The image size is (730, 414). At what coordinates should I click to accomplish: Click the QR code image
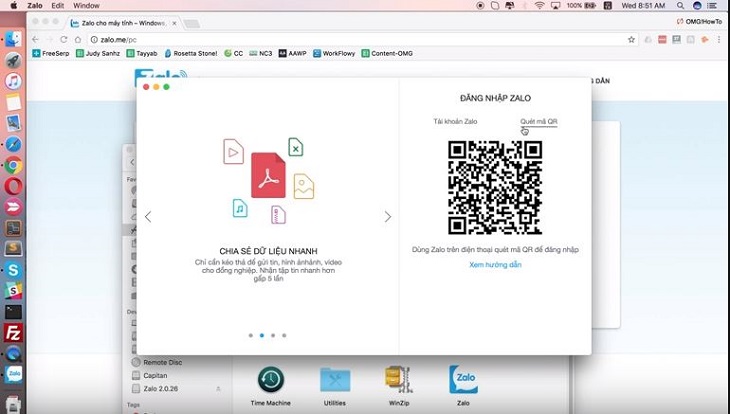tap(495, 188)
